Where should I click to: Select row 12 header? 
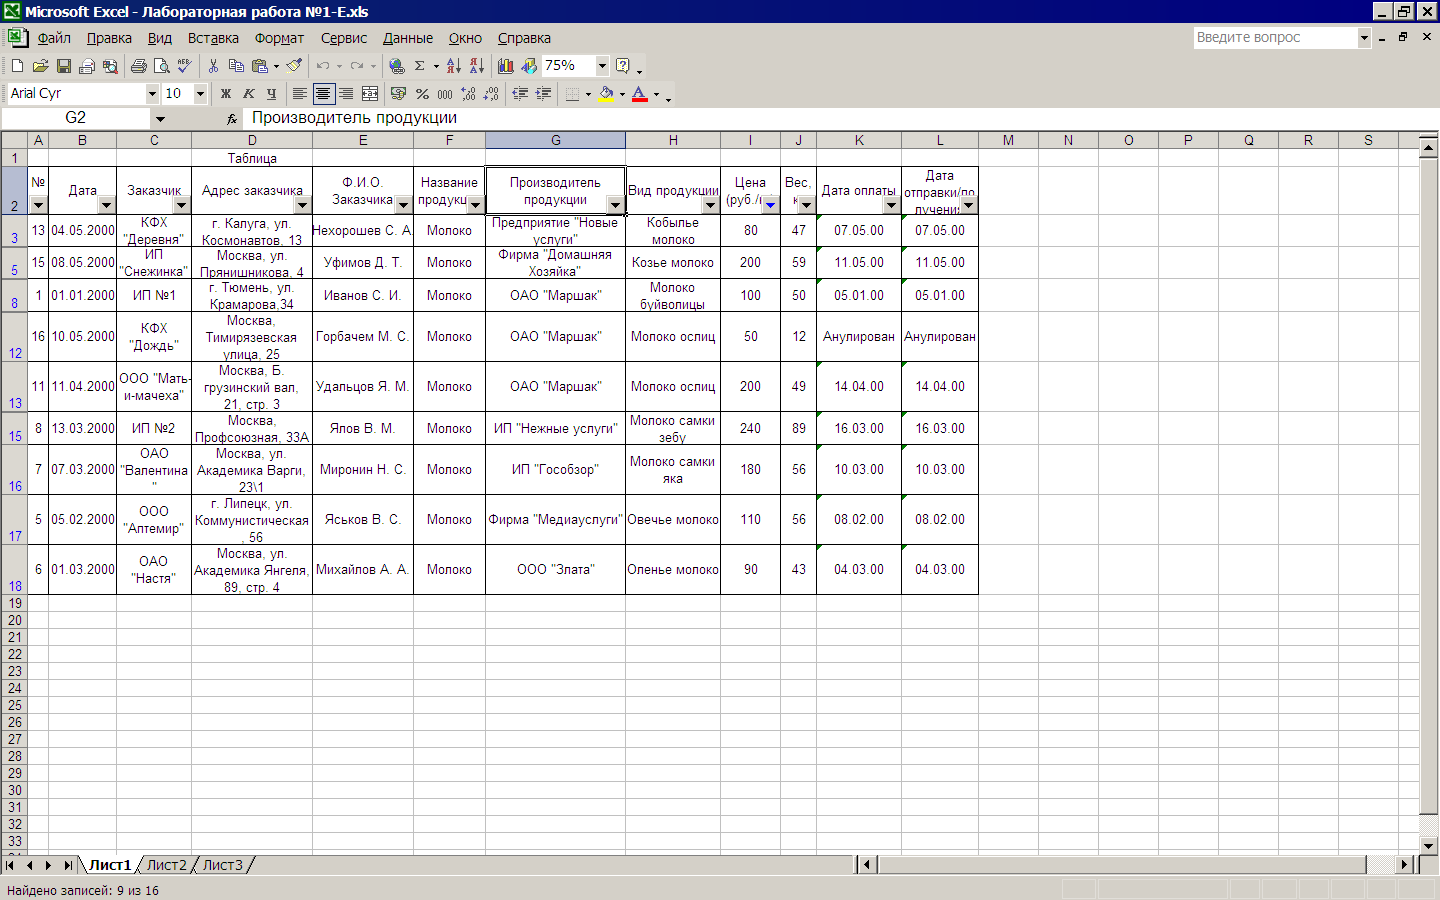pyautogui.click(x=14, y=337)
